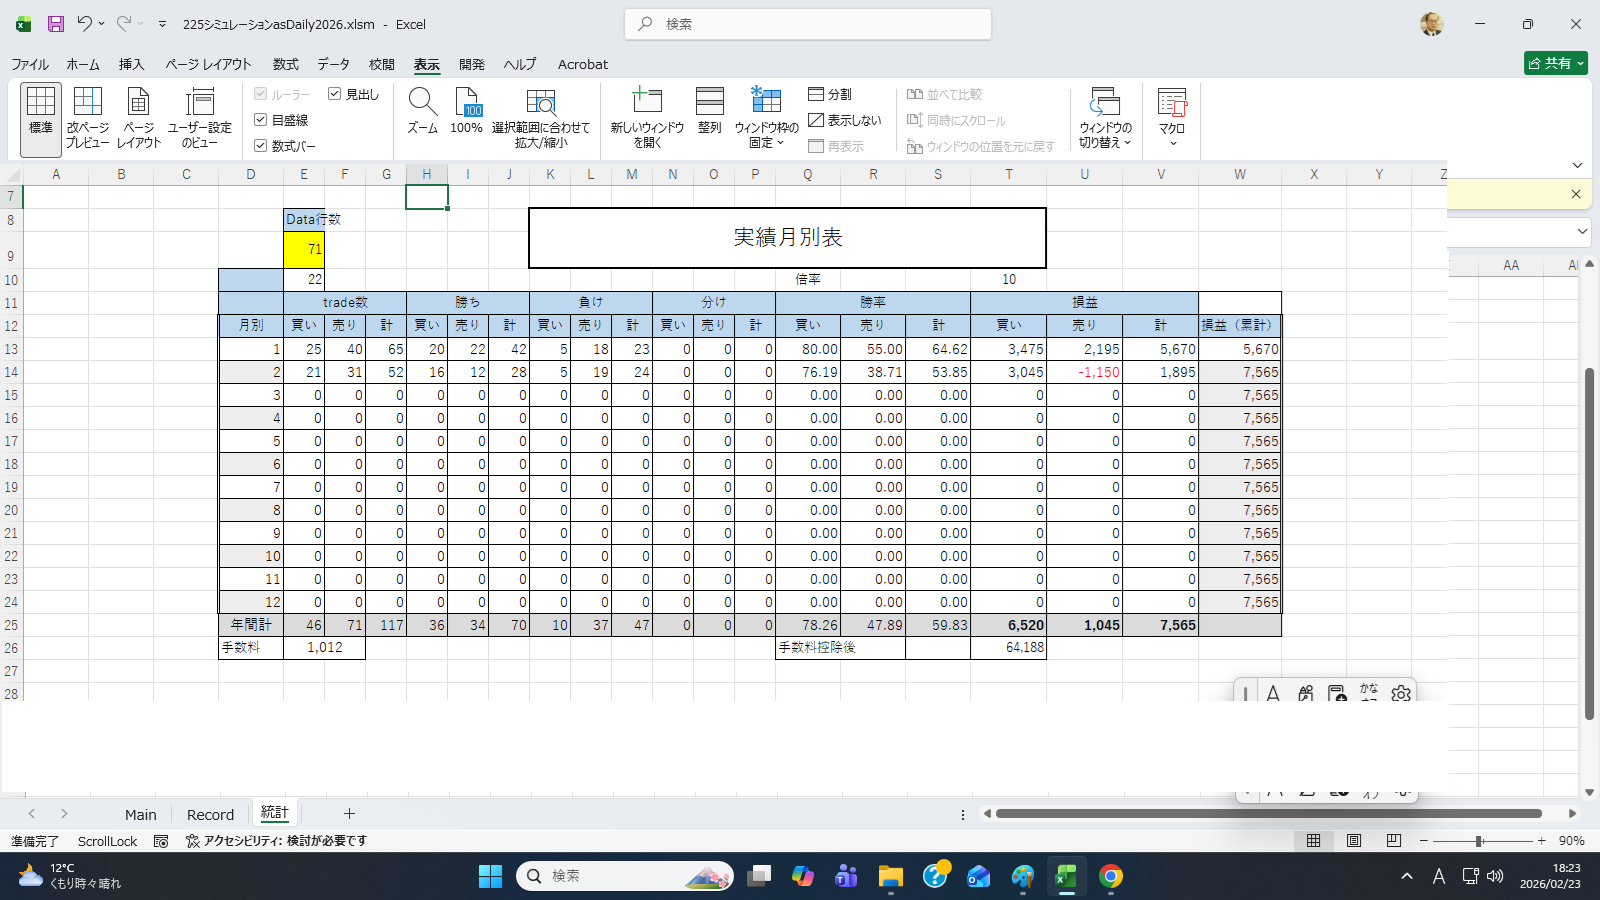Screen dimensions: 1600x900
Task: Click the 分割 split window icon
Action: pos(830,94)
